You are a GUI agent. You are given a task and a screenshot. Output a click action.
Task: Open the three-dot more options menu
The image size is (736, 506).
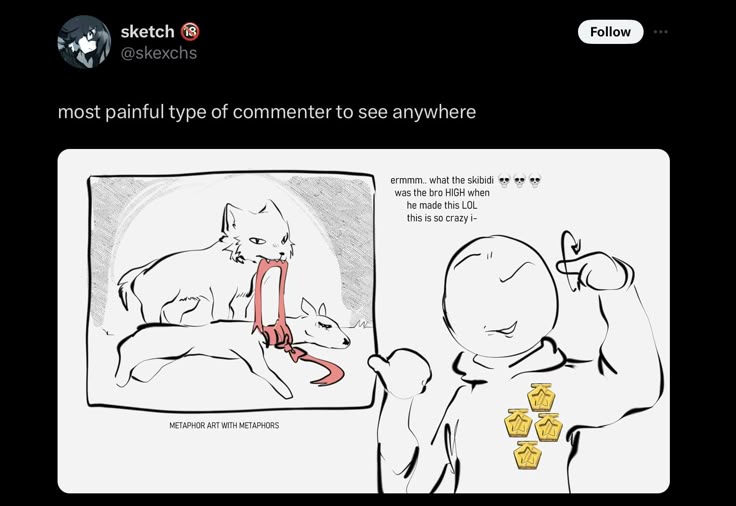660,32
